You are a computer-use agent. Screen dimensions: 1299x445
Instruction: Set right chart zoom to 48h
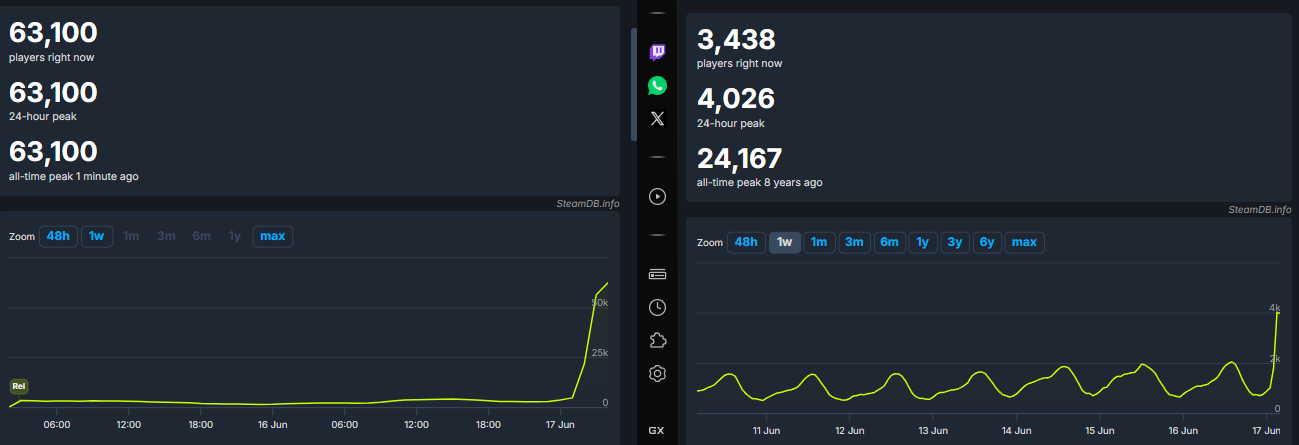click(746, 242)
